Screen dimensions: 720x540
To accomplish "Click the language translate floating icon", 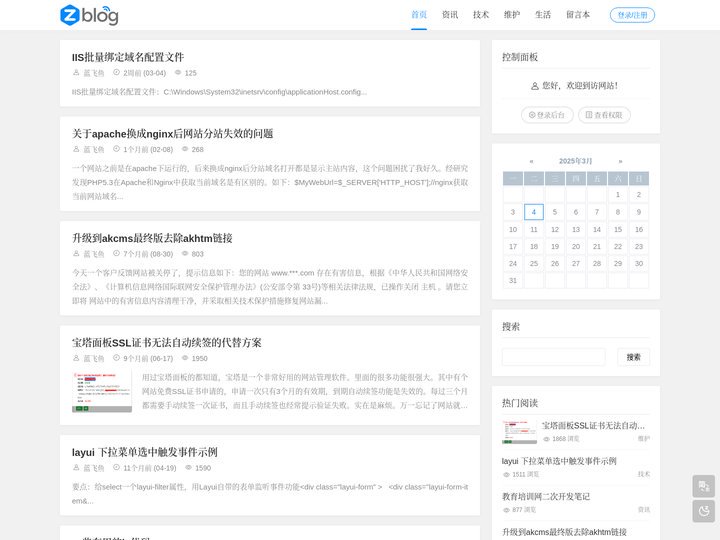I will pos(703,486).
